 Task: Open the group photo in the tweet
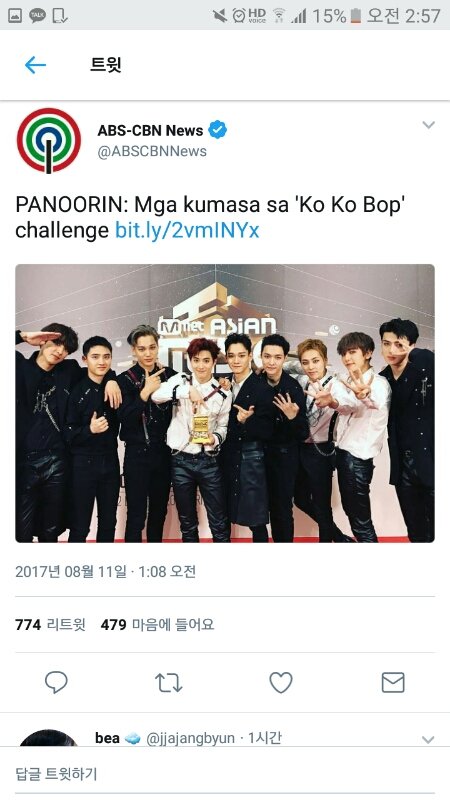click(225, 403)
